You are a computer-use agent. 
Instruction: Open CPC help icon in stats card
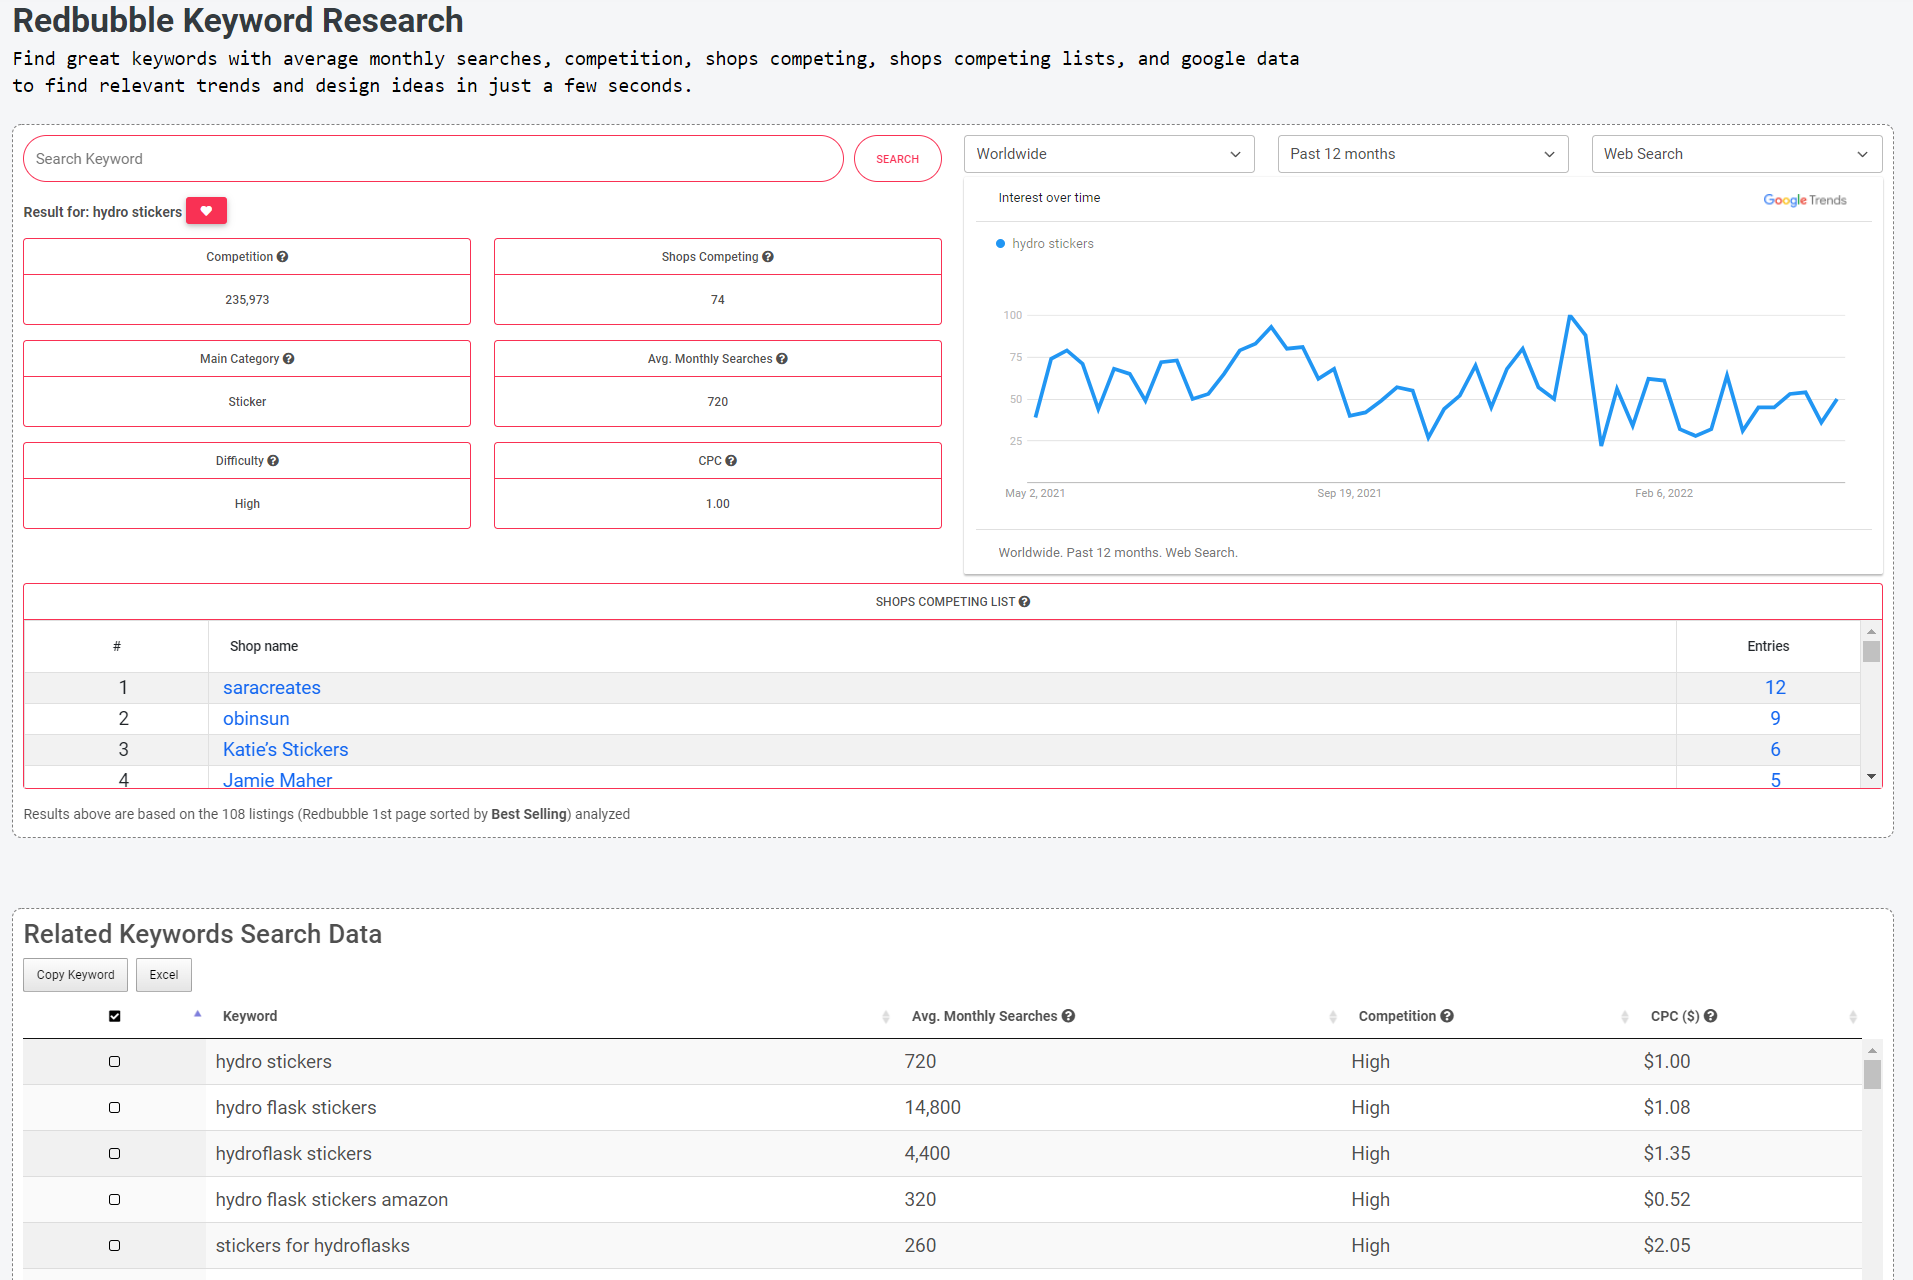pos(731,461)
